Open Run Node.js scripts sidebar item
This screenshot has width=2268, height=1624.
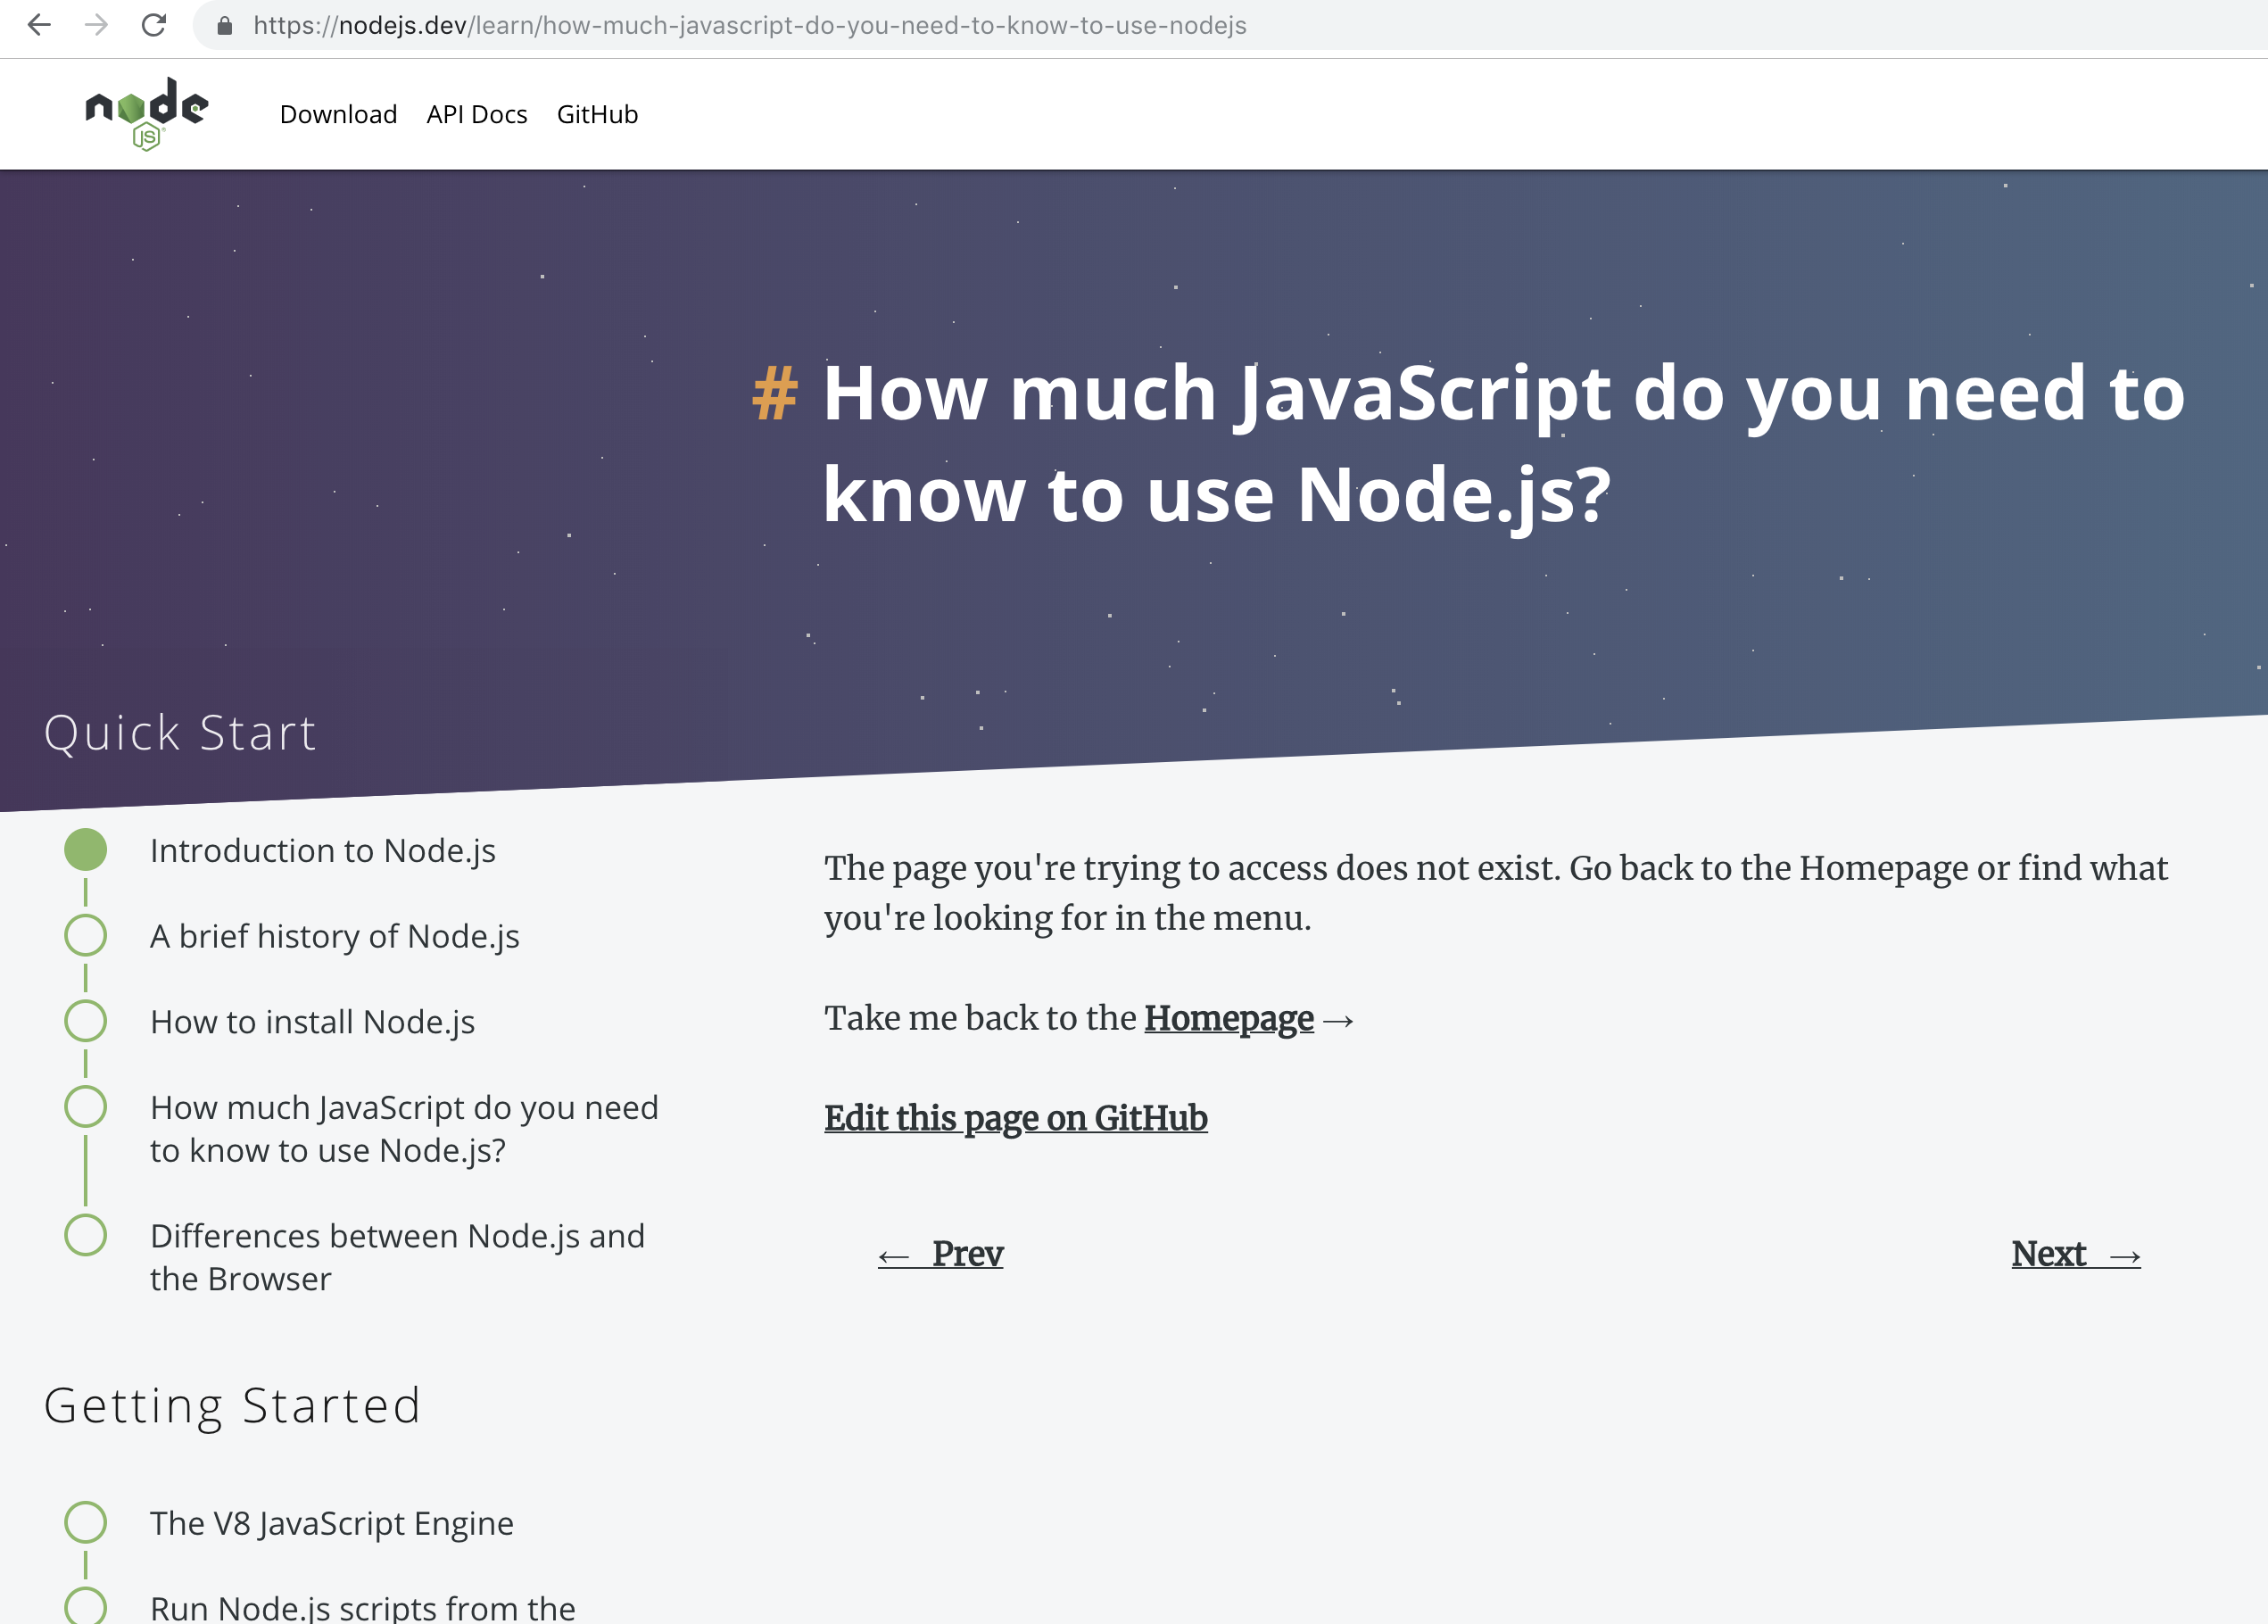[x=363, y=1607]
